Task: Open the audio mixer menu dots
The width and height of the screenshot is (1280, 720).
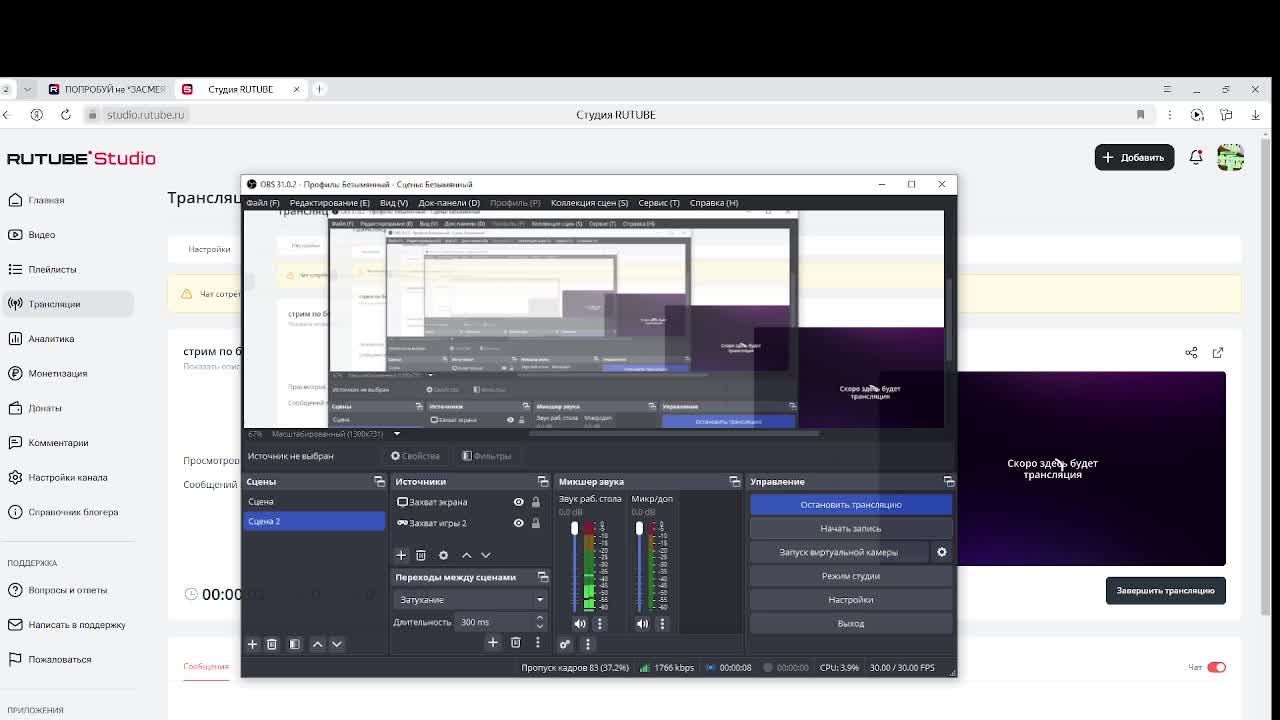Action: [588, 644]
